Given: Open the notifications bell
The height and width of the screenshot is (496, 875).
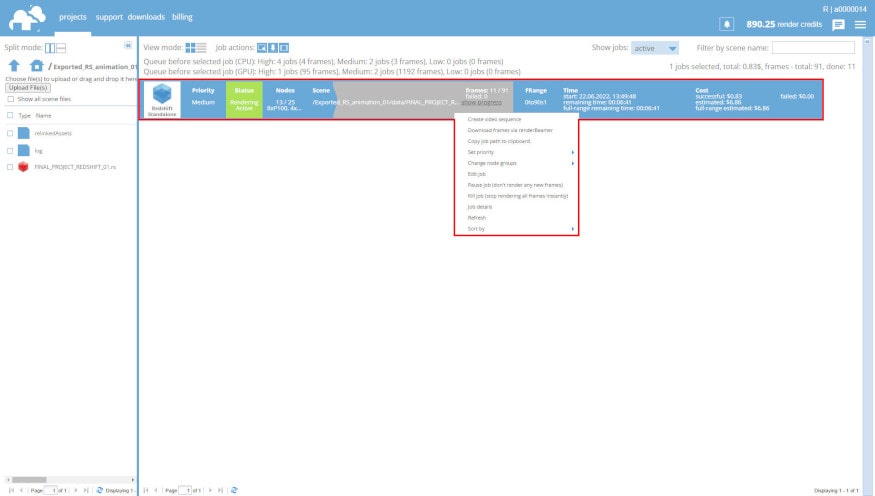Looking at the screenshot, I should click(x=727, y=25).
